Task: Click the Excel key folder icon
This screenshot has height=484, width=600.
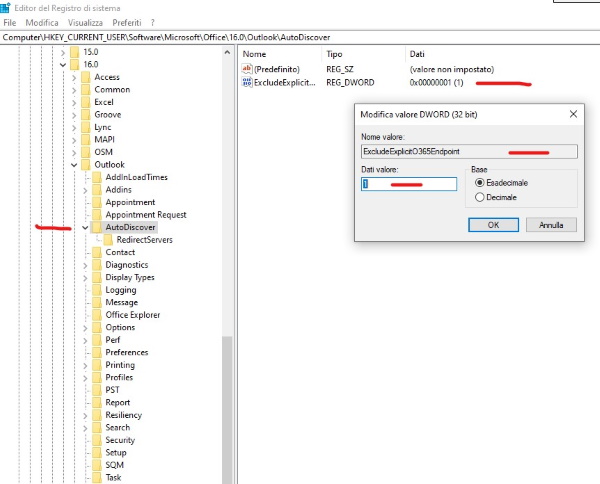Action: point(86,102)
